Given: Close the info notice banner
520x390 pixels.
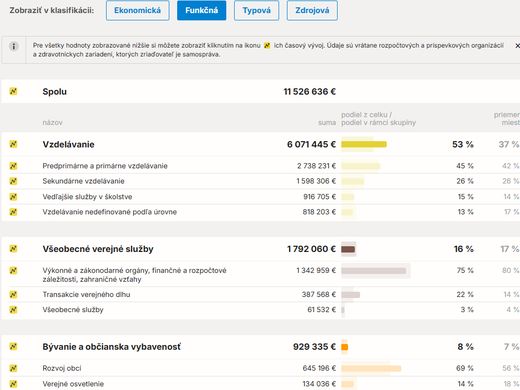Looking at the screenshot, I should click(x=517, y=46).
